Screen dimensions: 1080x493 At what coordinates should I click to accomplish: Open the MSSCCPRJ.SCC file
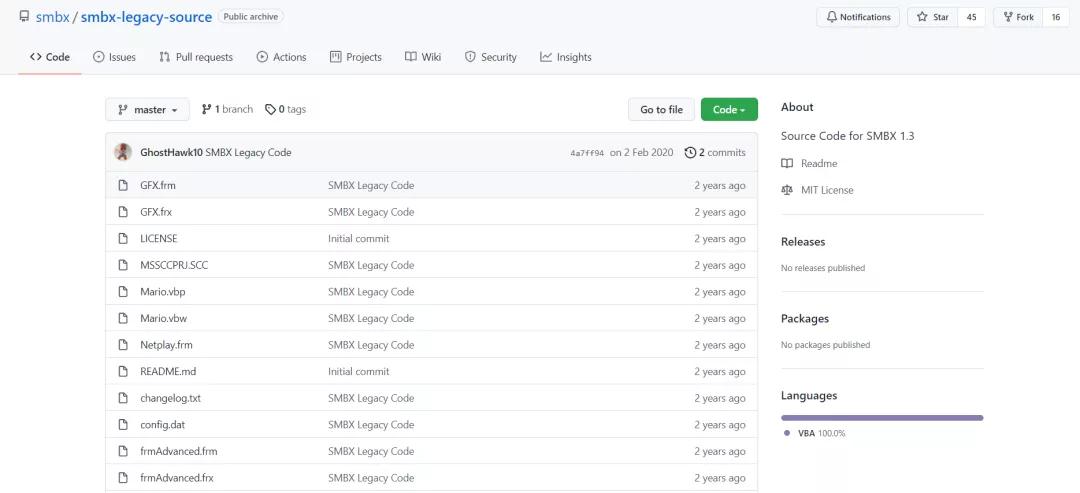174,265
